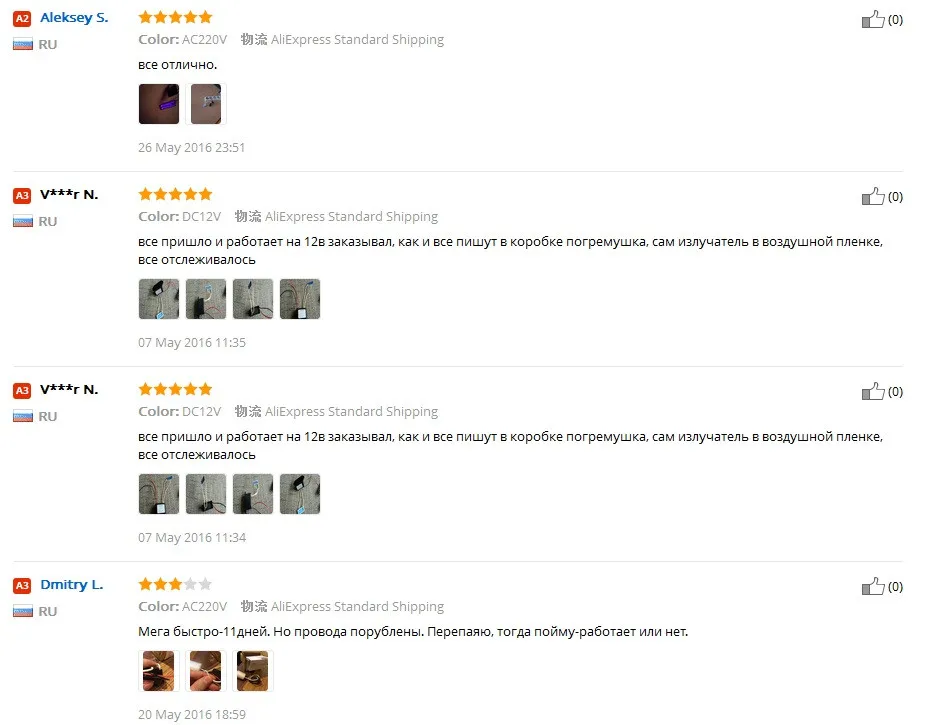The height and width of the screenshot is (725, 934).
Task: Click the A3 badge next to Dmitry L.
Action: pos(22,585)
